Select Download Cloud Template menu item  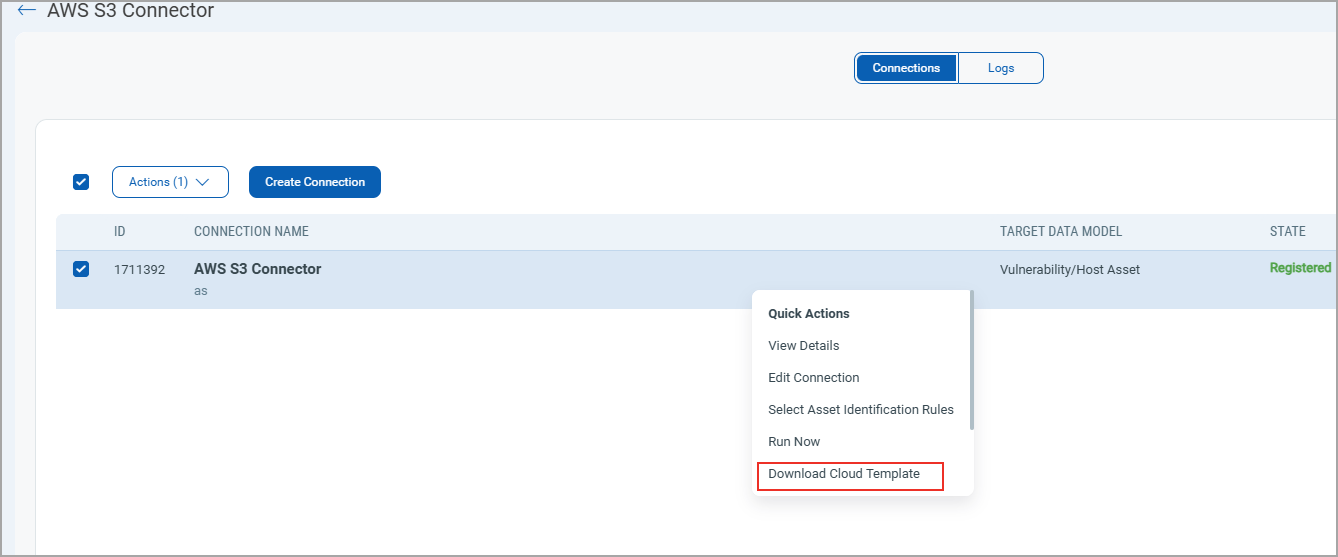pos(844,474)
